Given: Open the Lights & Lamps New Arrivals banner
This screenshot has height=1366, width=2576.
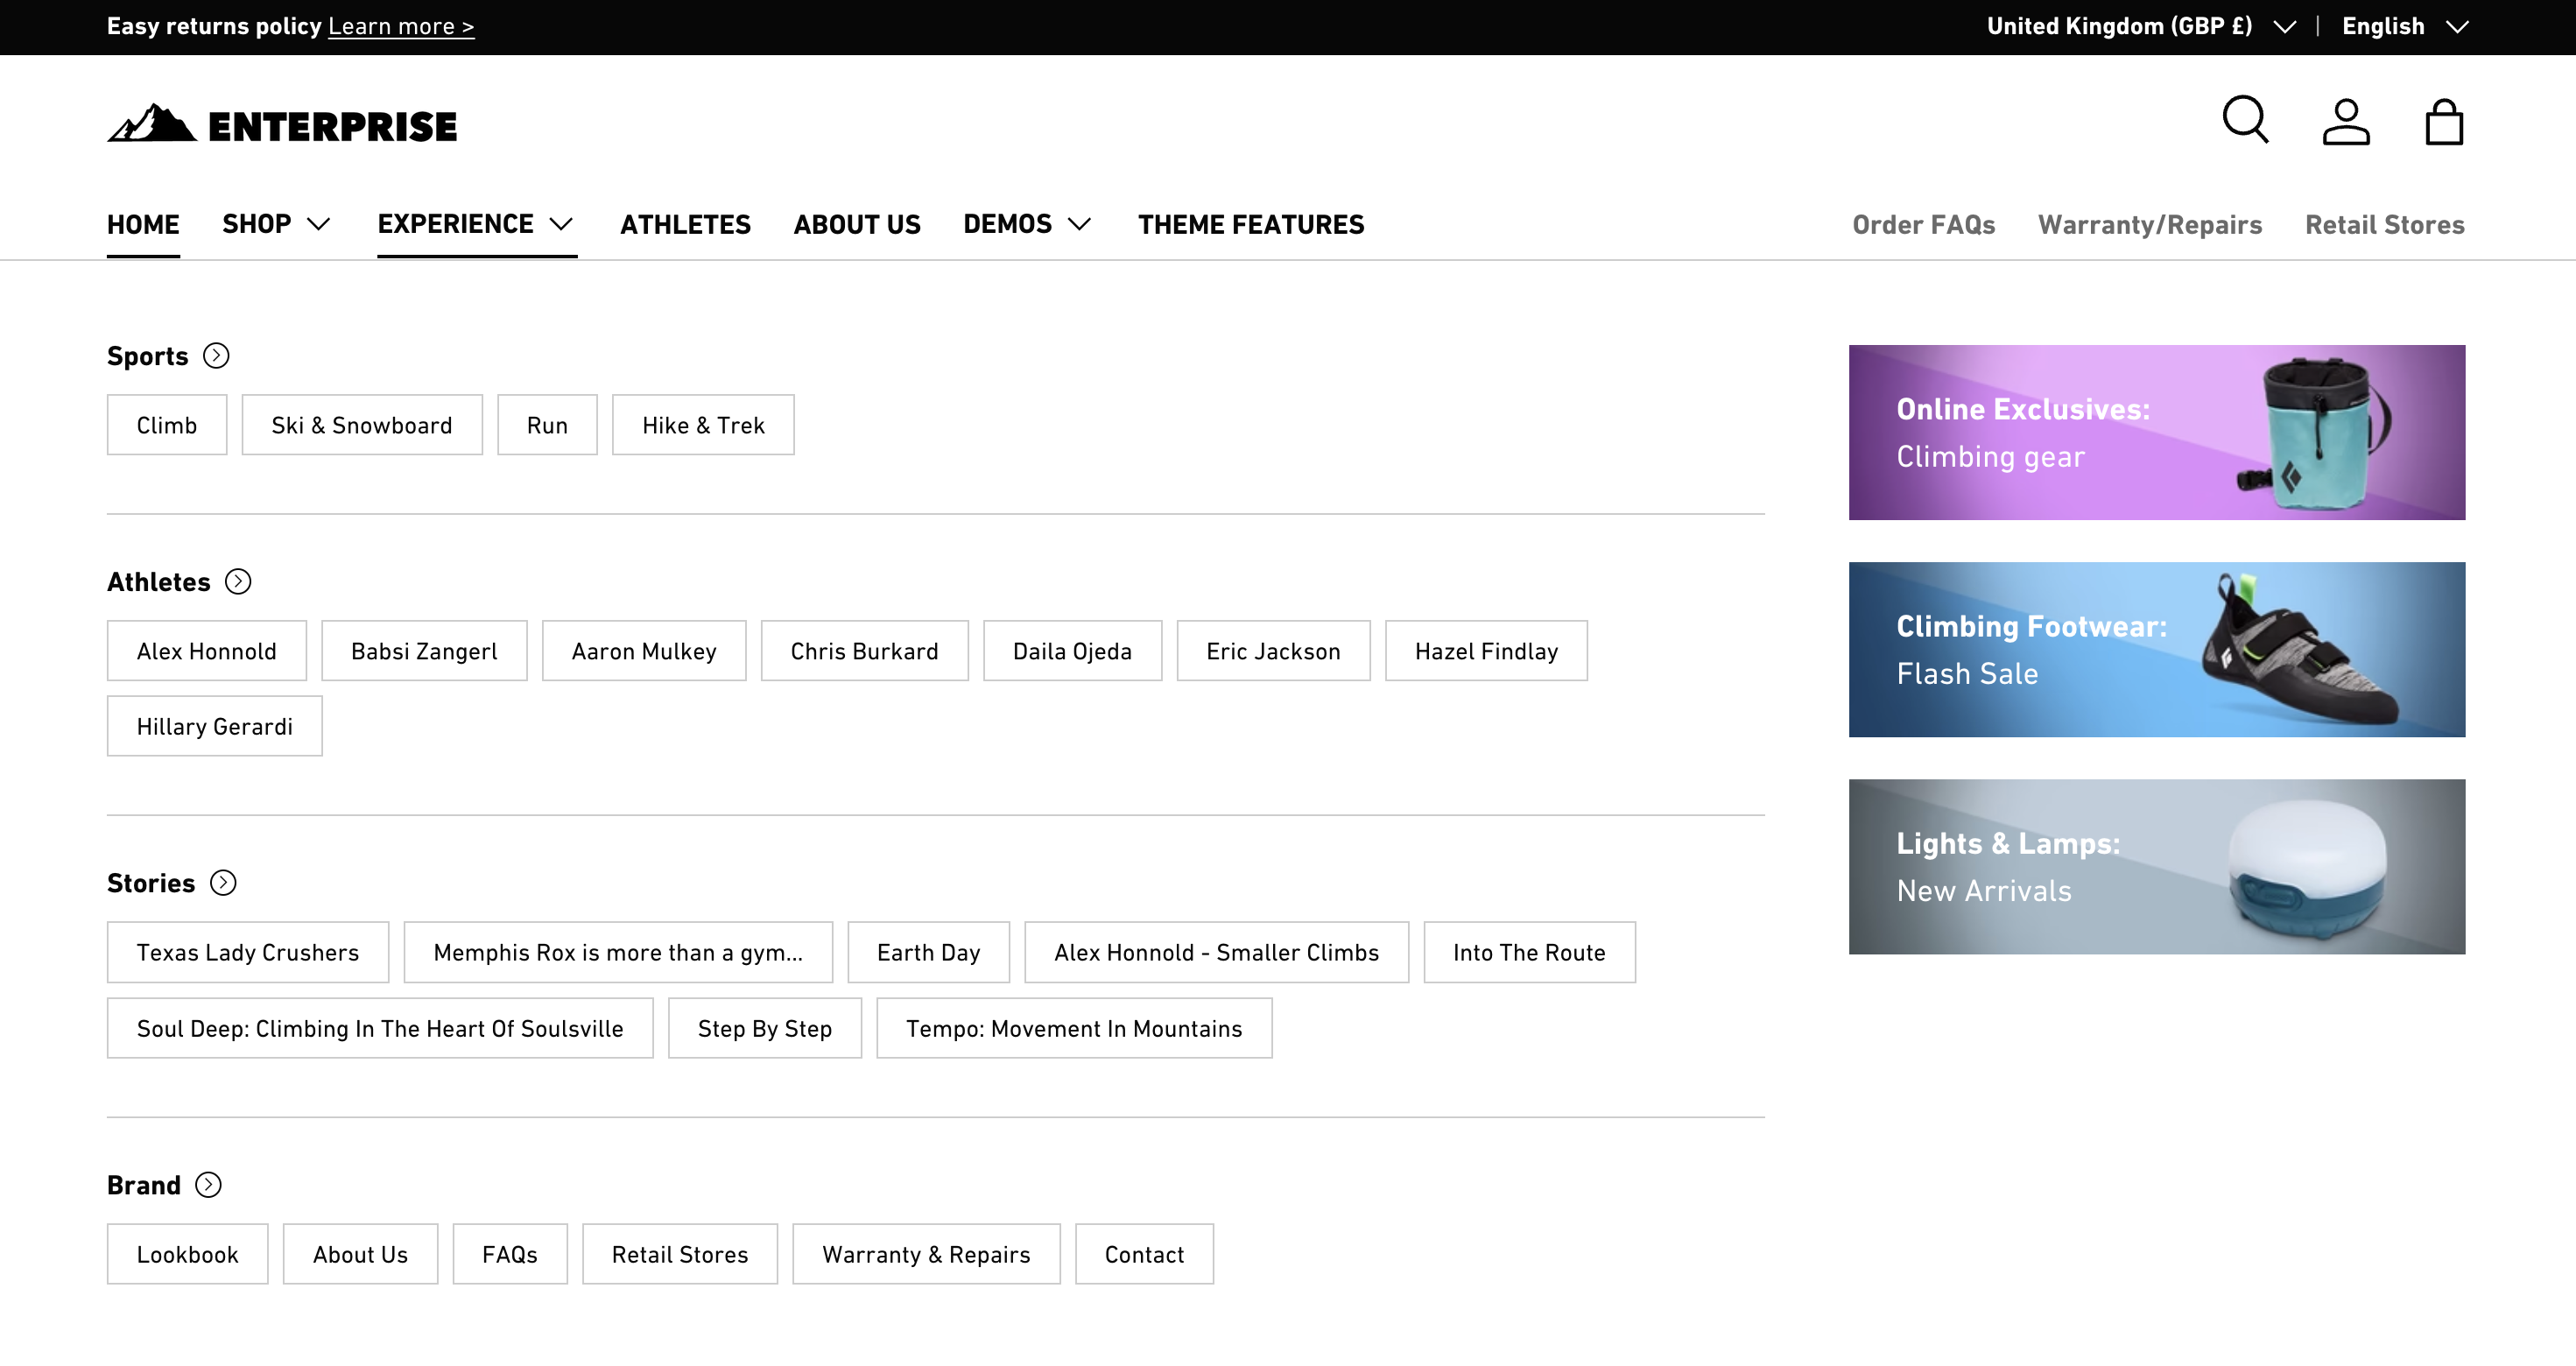Looking at the screenshot, I should [2156, 866].
